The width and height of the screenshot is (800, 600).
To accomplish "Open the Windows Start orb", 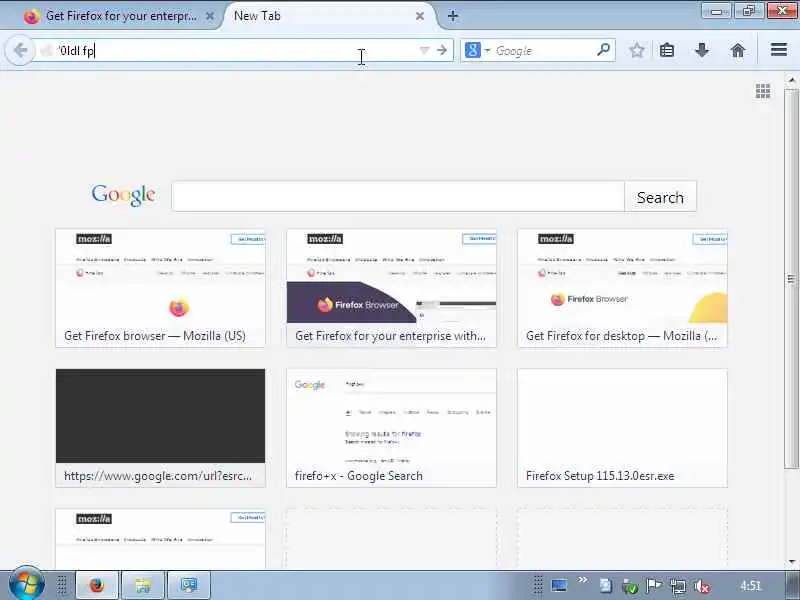I will point(26,585).
